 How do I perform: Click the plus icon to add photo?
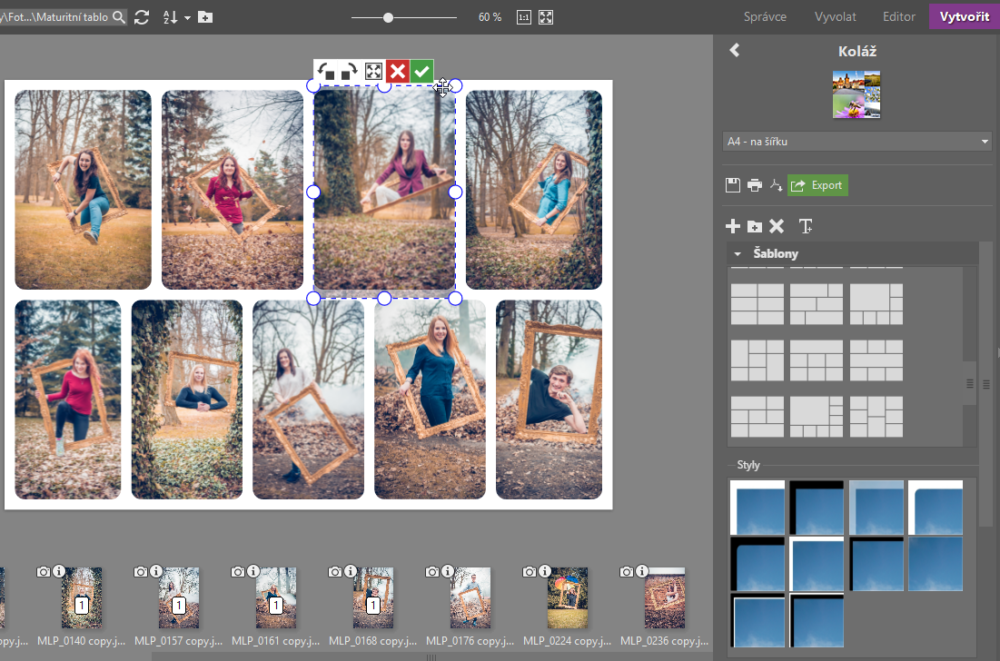coord(733,227)
